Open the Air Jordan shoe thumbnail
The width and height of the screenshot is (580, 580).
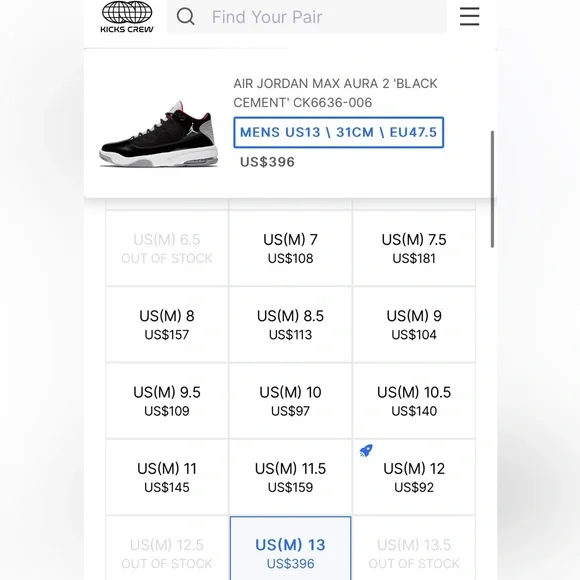[159, 134]
